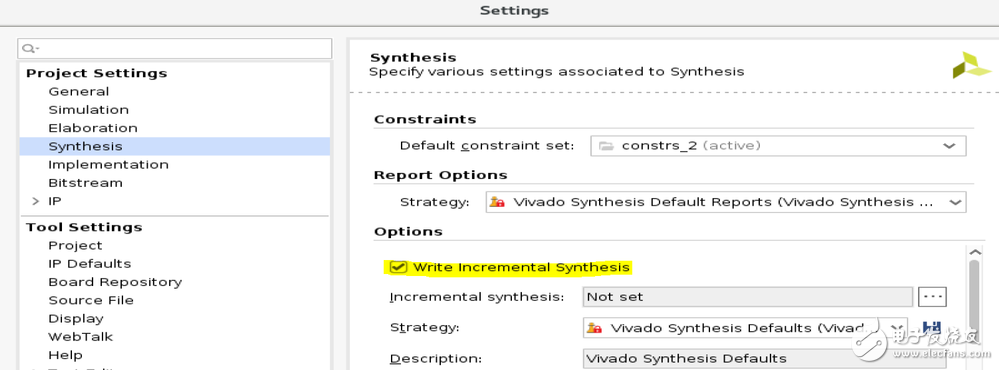Open Bitstream settings
Viewport: 999px width, 370px height.
[x=85, y=183]
